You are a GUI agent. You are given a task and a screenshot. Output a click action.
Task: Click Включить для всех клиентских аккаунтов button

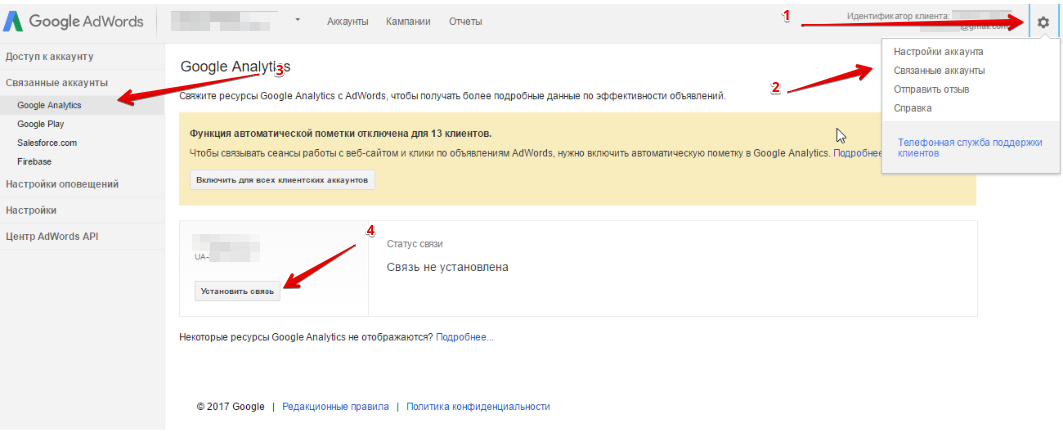282,180
